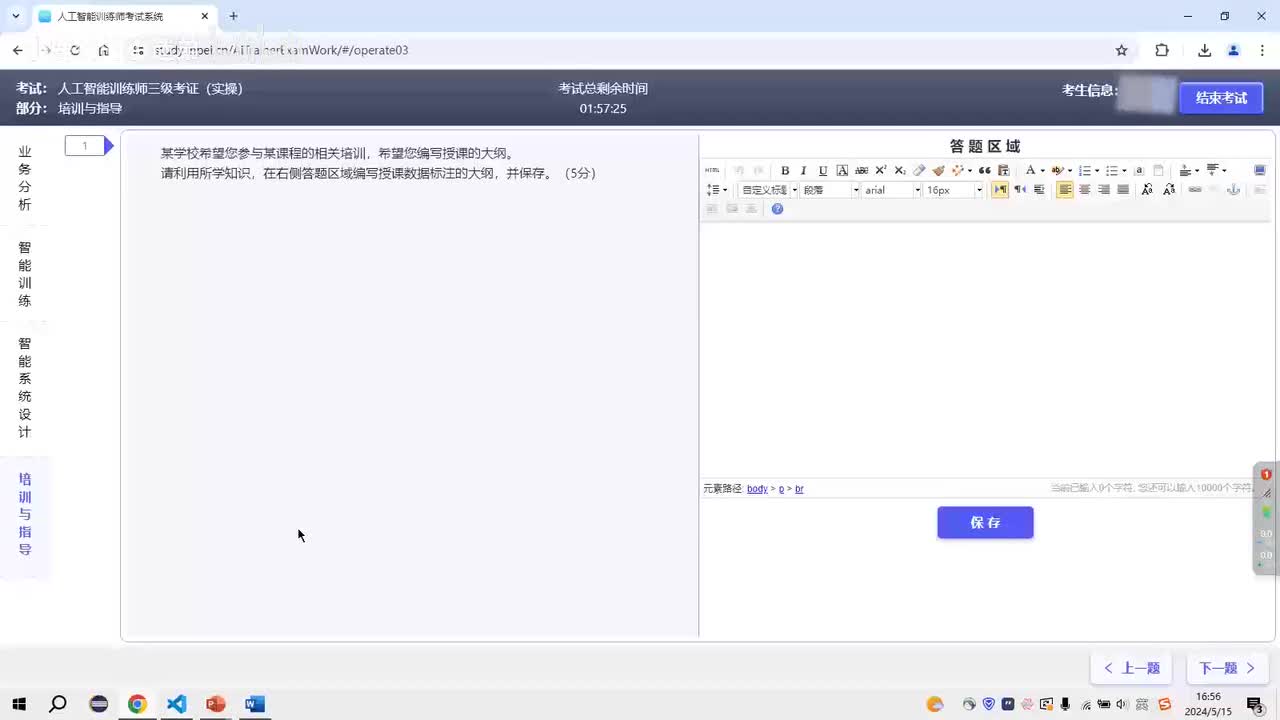Click the first-line indent icon
The height and width of the screenshot is (720, 1280).
click(1039, 189)
